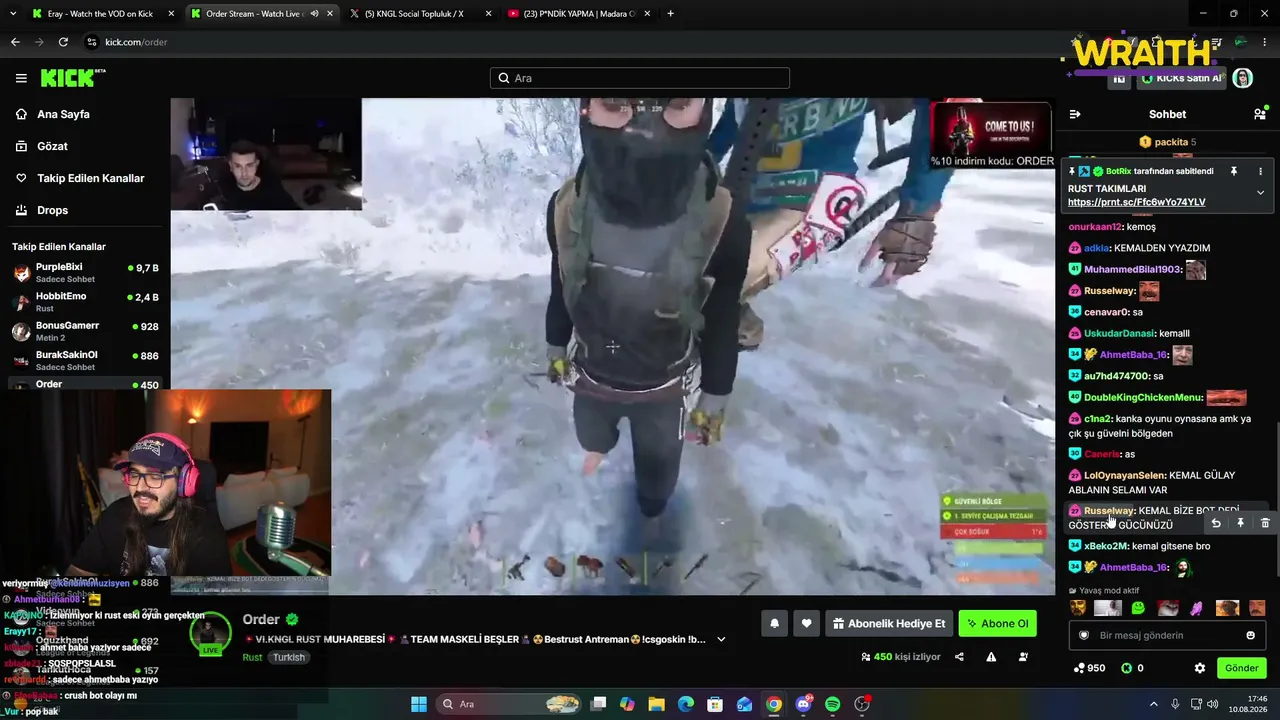Expand the stream title description
Screen dimensions: 1280x720
coord(721,639)
